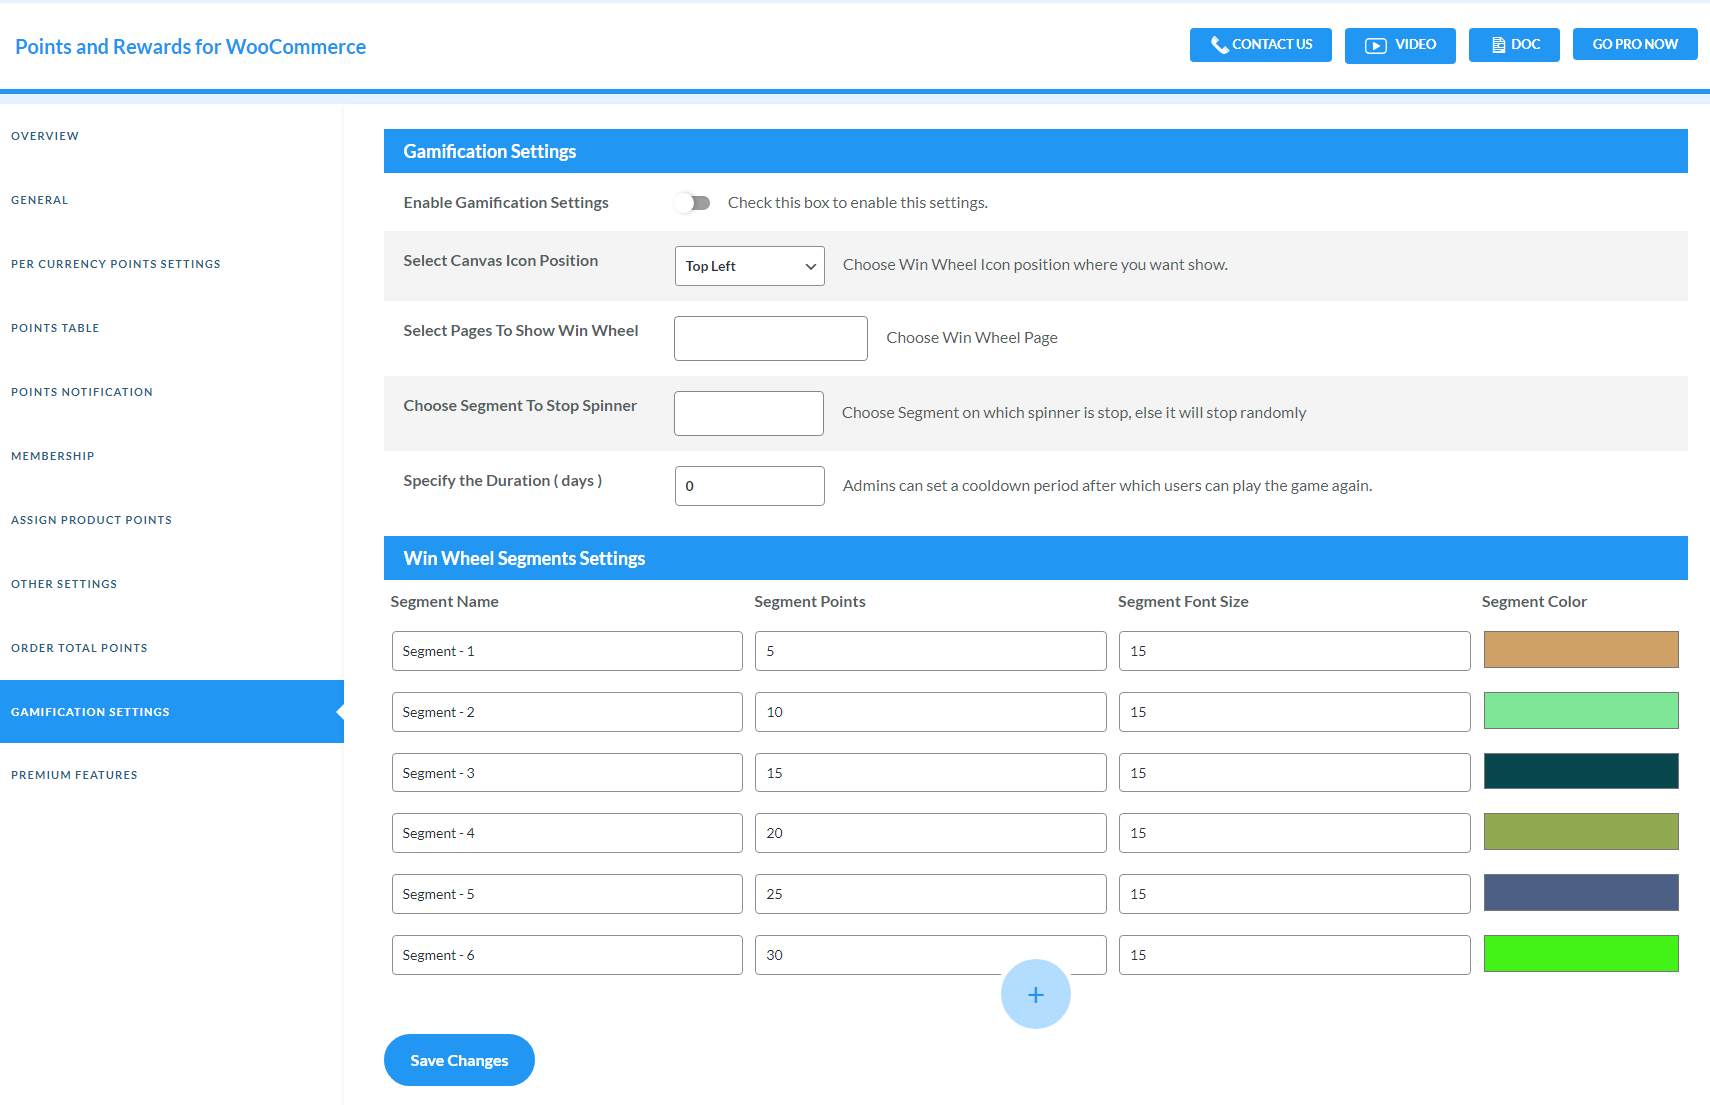Select the Membership tab
The image size is (1710, 1105).
[x=53, y=456]
